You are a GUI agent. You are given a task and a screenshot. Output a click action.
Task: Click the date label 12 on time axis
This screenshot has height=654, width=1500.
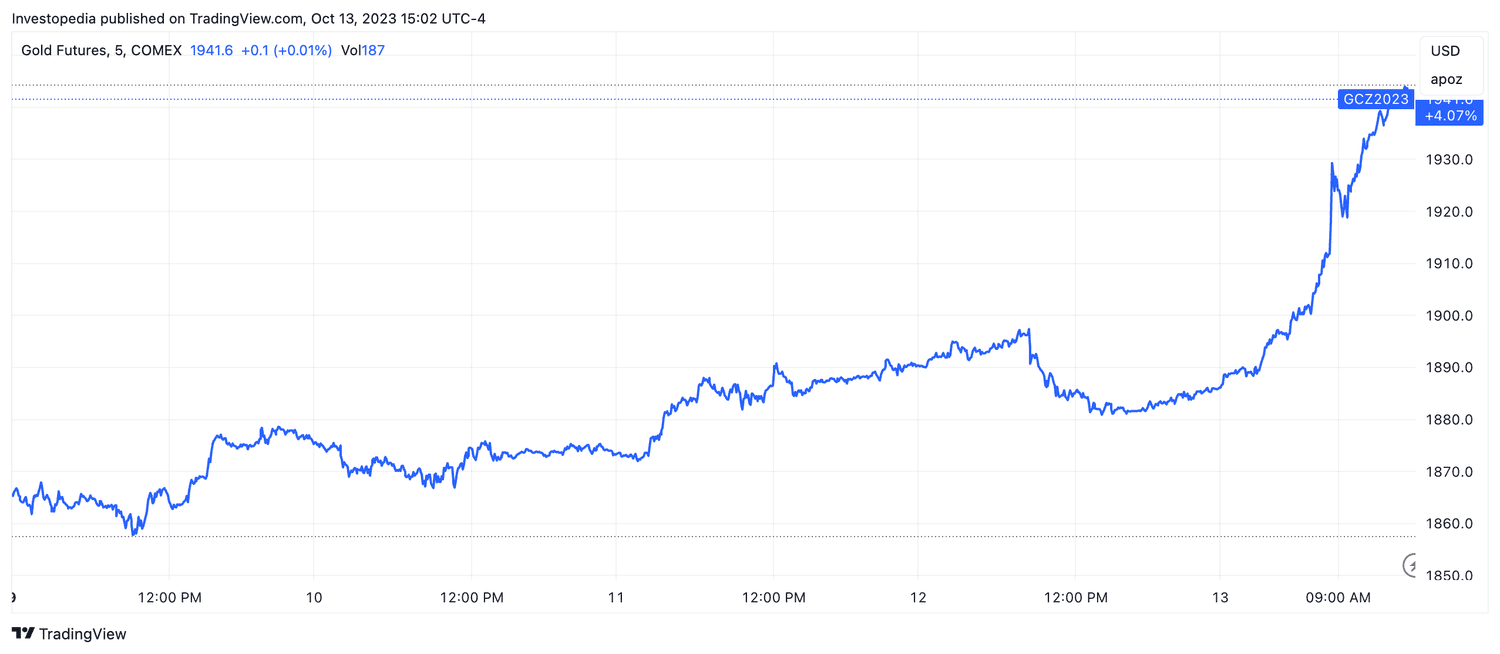click(918, 598)
